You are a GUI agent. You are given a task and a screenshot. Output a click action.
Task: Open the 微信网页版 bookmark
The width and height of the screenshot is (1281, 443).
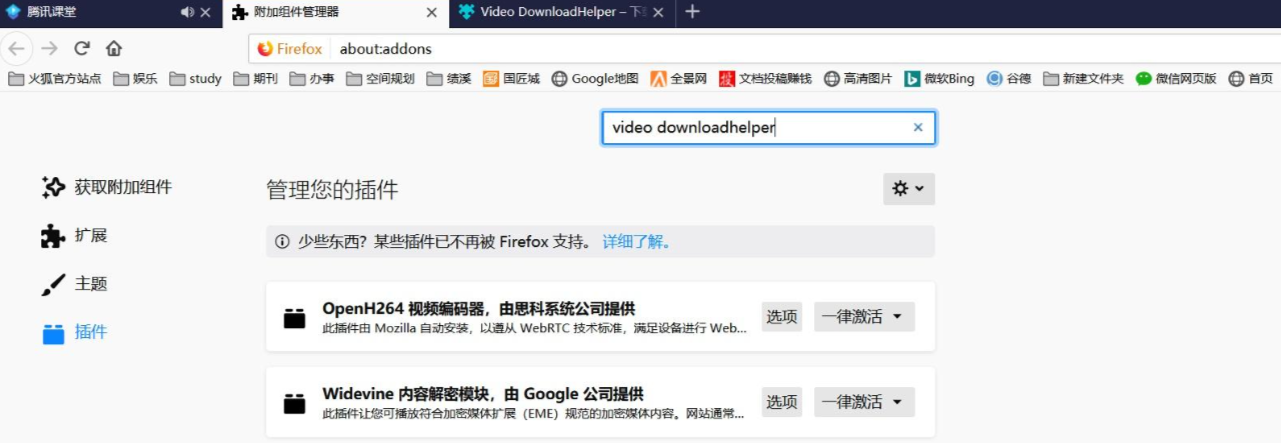pos(1176,79)
